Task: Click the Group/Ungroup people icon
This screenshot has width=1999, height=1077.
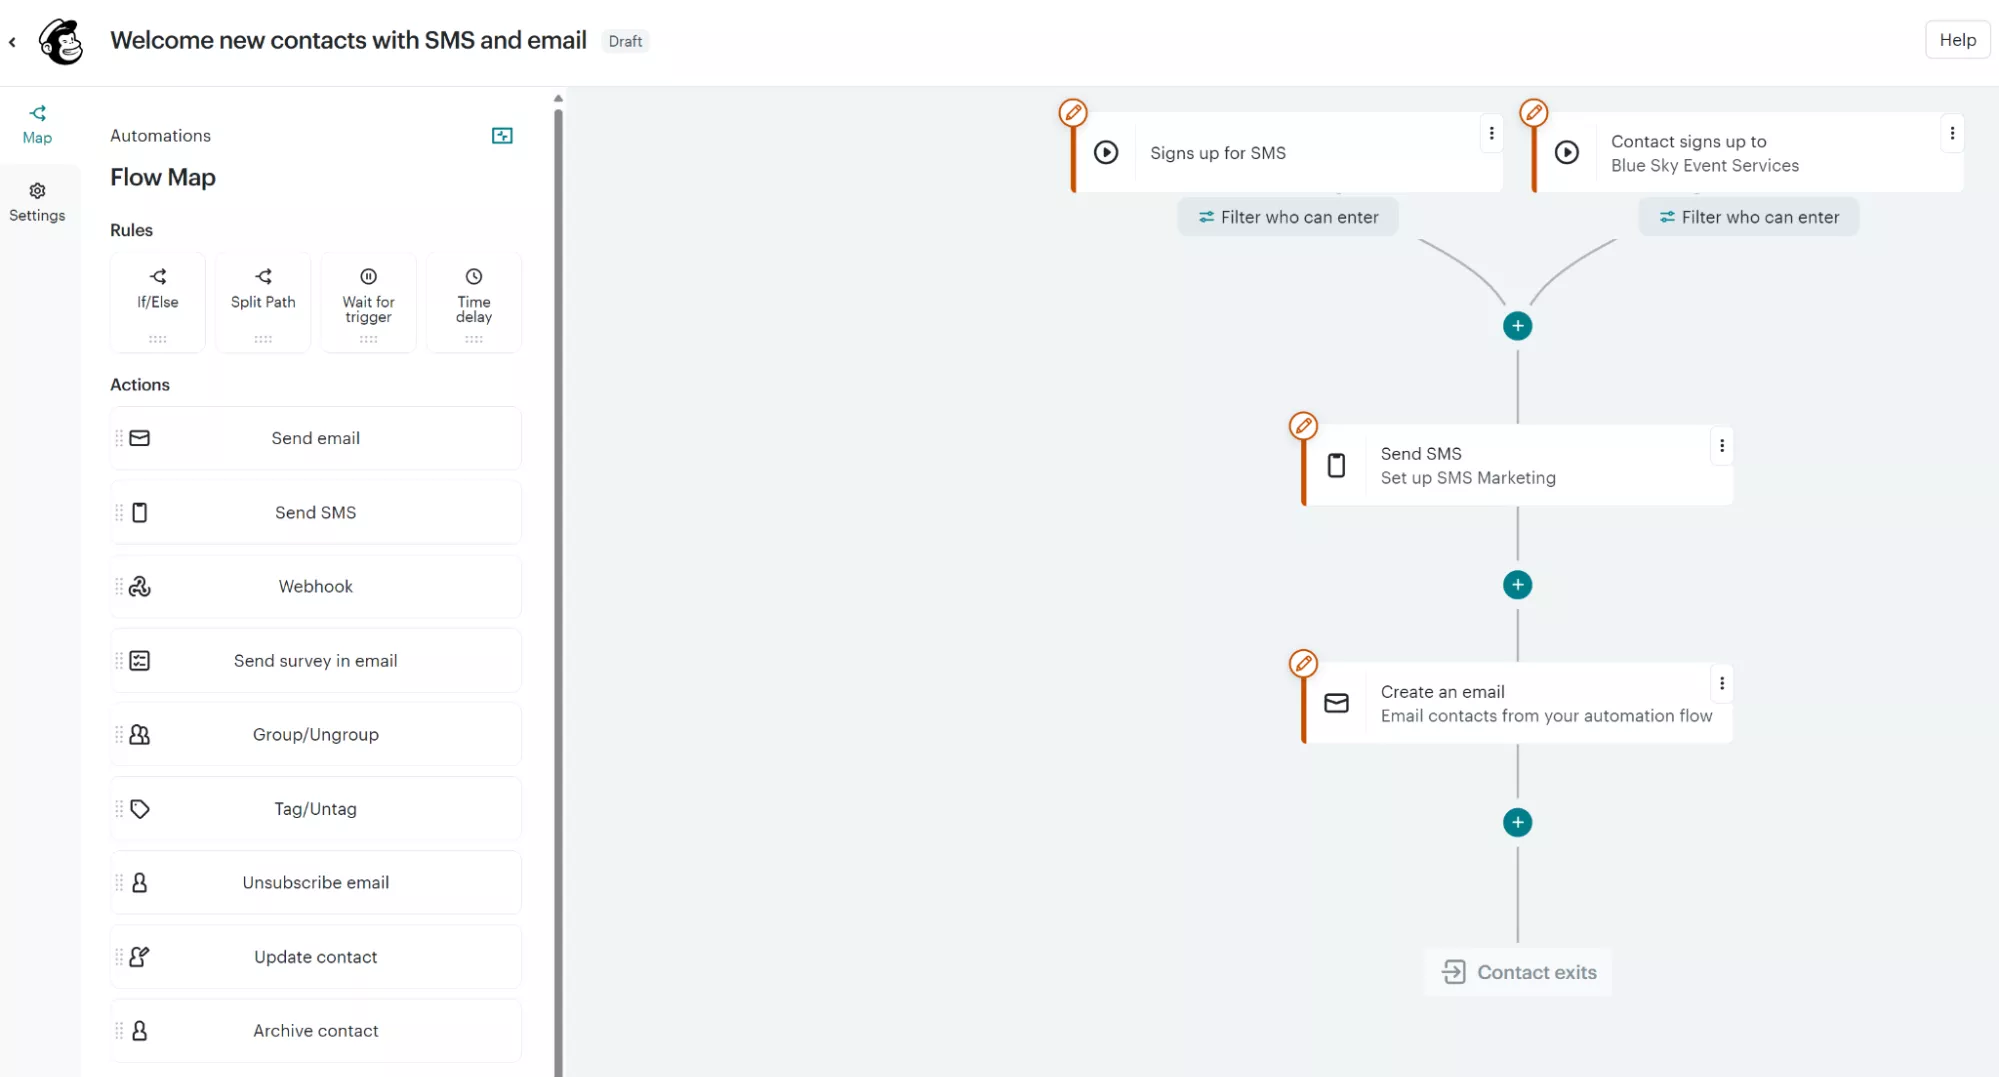Action: 140,734
